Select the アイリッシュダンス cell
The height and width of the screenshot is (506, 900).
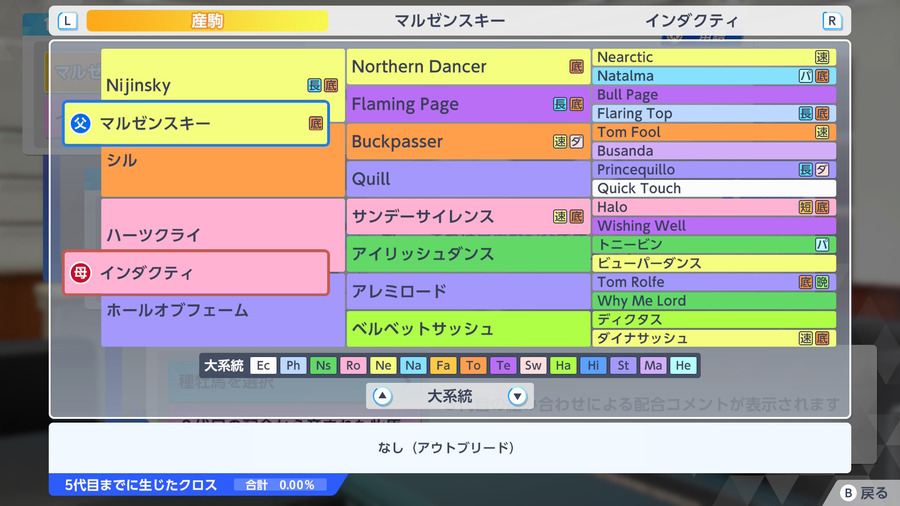(468, 254)
